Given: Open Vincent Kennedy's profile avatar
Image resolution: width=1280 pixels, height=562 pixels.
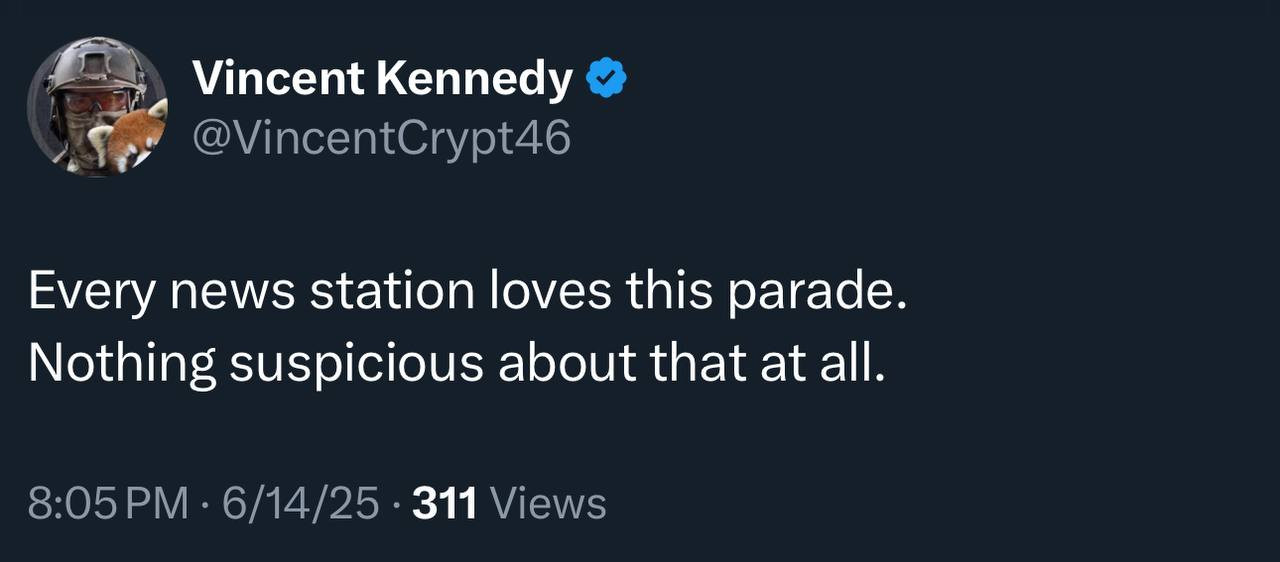Looking at the screenshot, I should 97,107.
